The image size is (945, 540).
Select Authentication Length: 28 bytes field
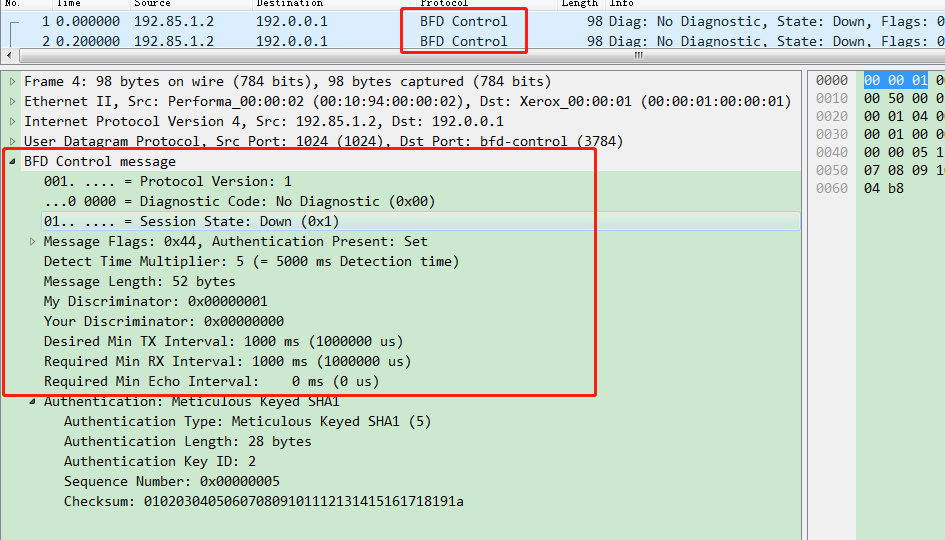tap(187, 441)
